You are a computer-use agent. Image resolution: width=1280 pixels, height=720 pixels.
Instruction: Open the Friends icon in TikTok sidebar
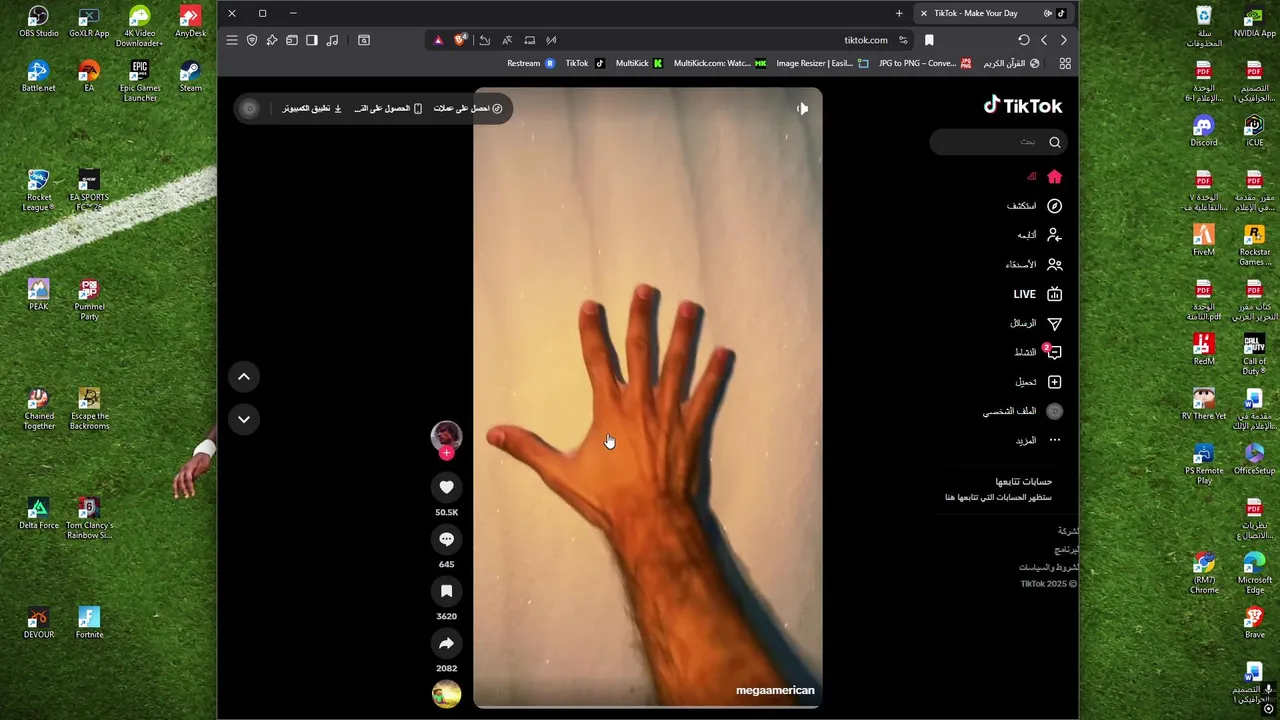point(1054,265)
